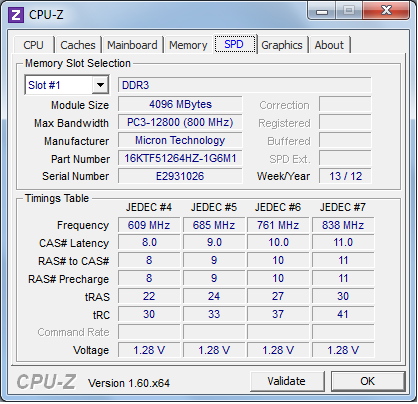418x404 pixels.
Task: Click the Validate button
Action: point(287,381)
